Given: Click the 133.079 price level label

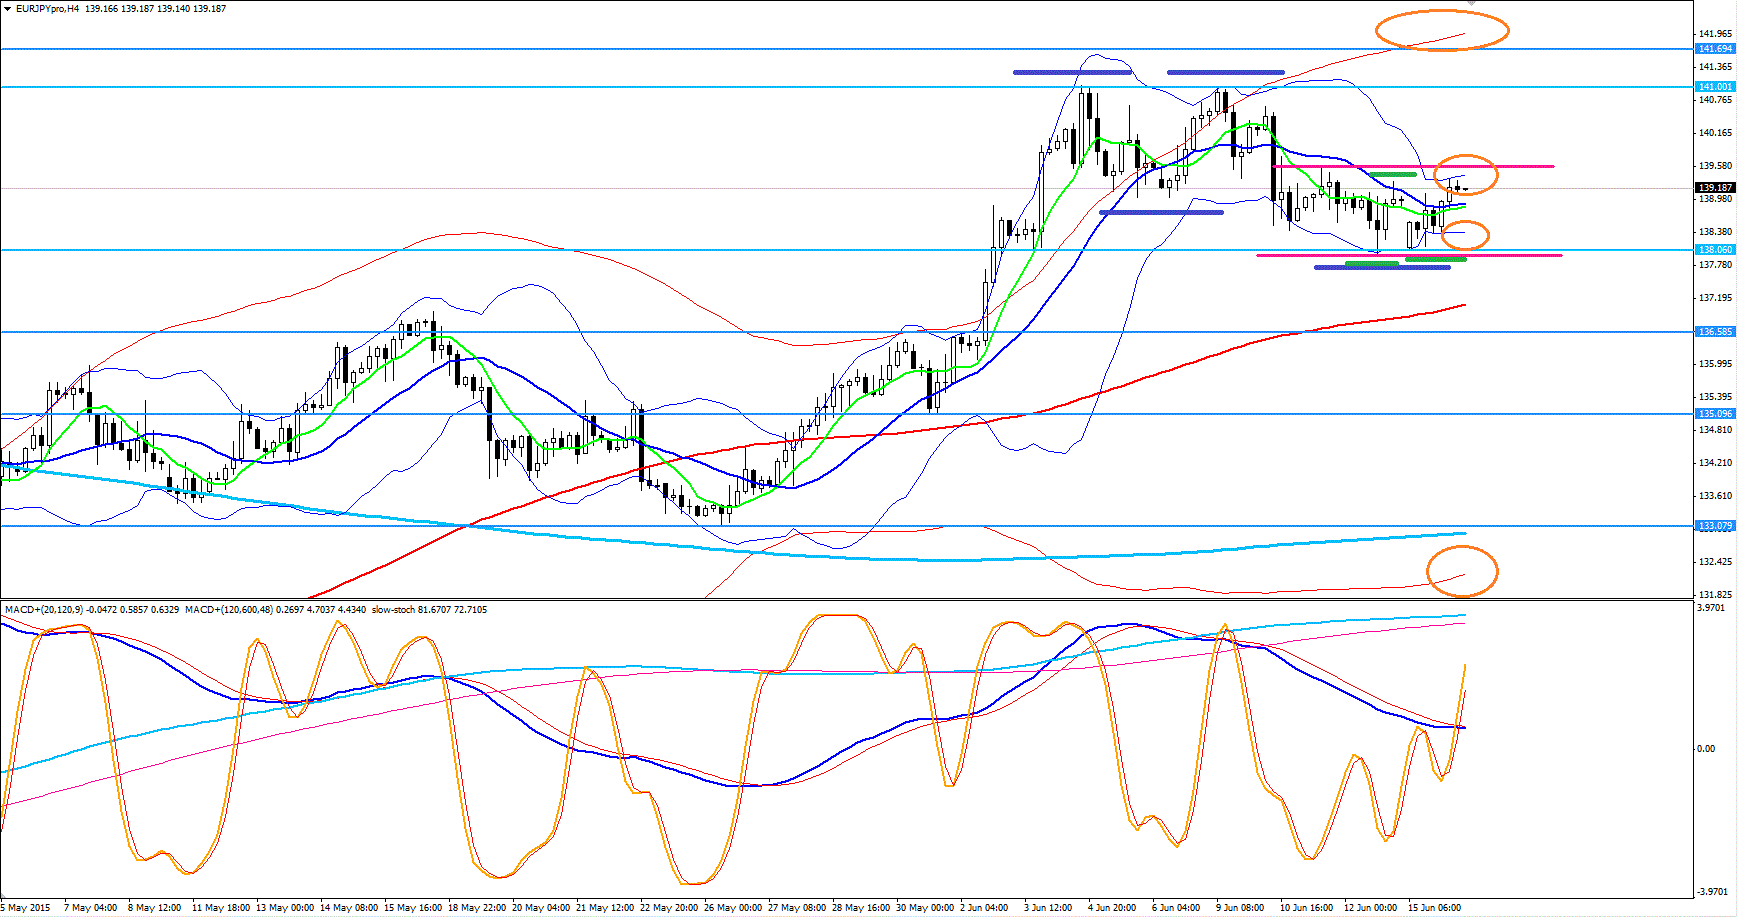Looking at the screenshot, I should pyautogui.click(x=1715, y=526).
